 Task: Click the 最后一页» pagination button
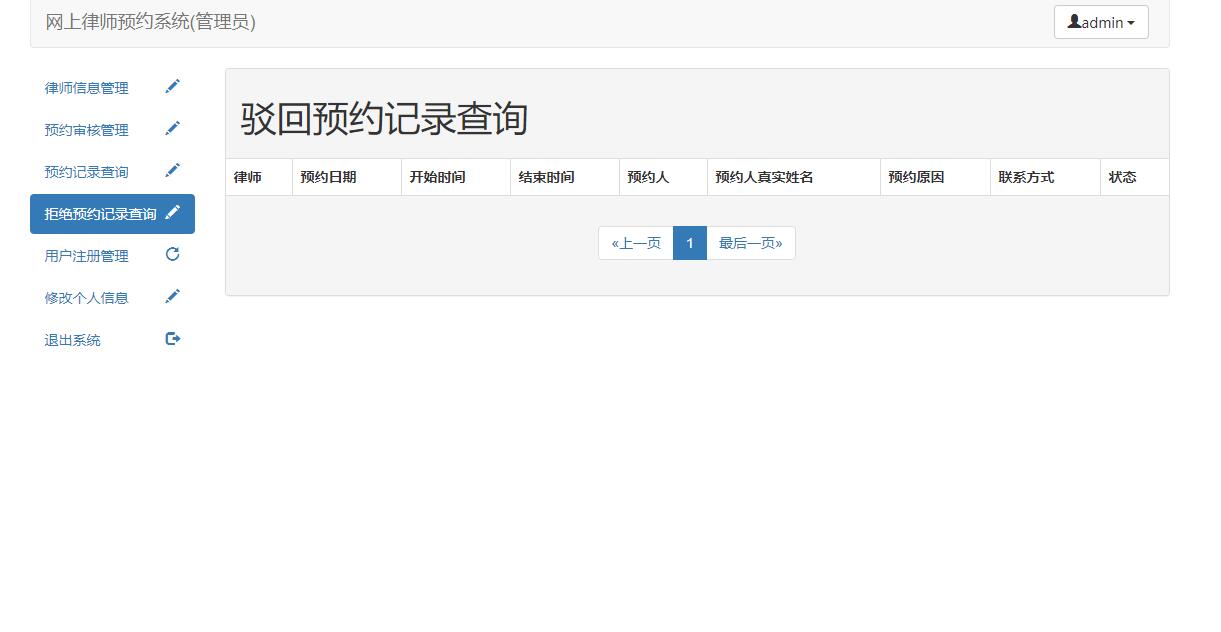(x=751, y=243)
